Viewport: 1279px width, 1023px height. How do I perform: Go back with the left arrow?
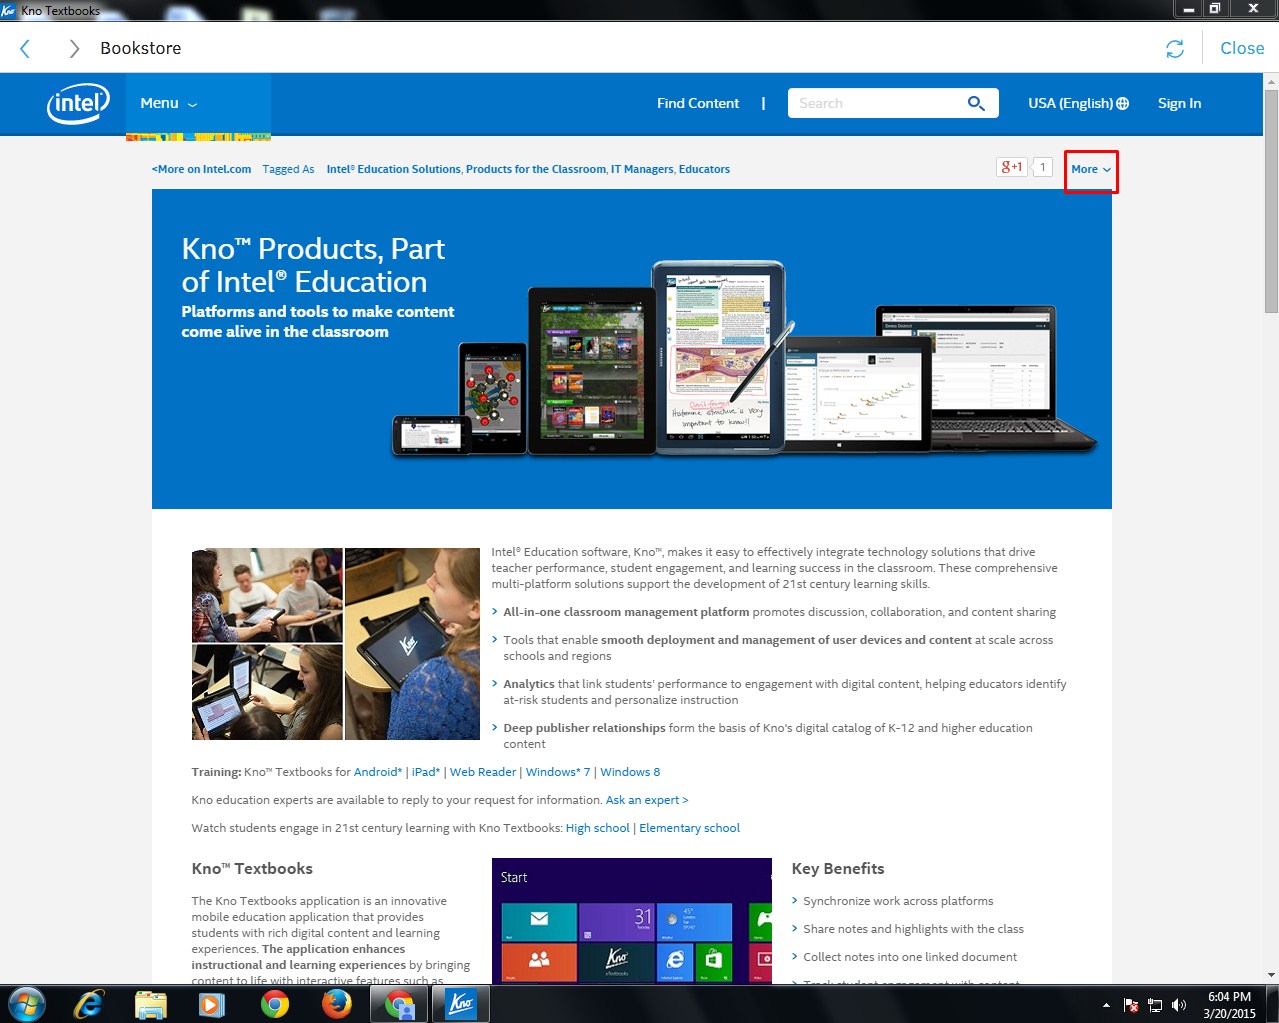click(25, 48)
